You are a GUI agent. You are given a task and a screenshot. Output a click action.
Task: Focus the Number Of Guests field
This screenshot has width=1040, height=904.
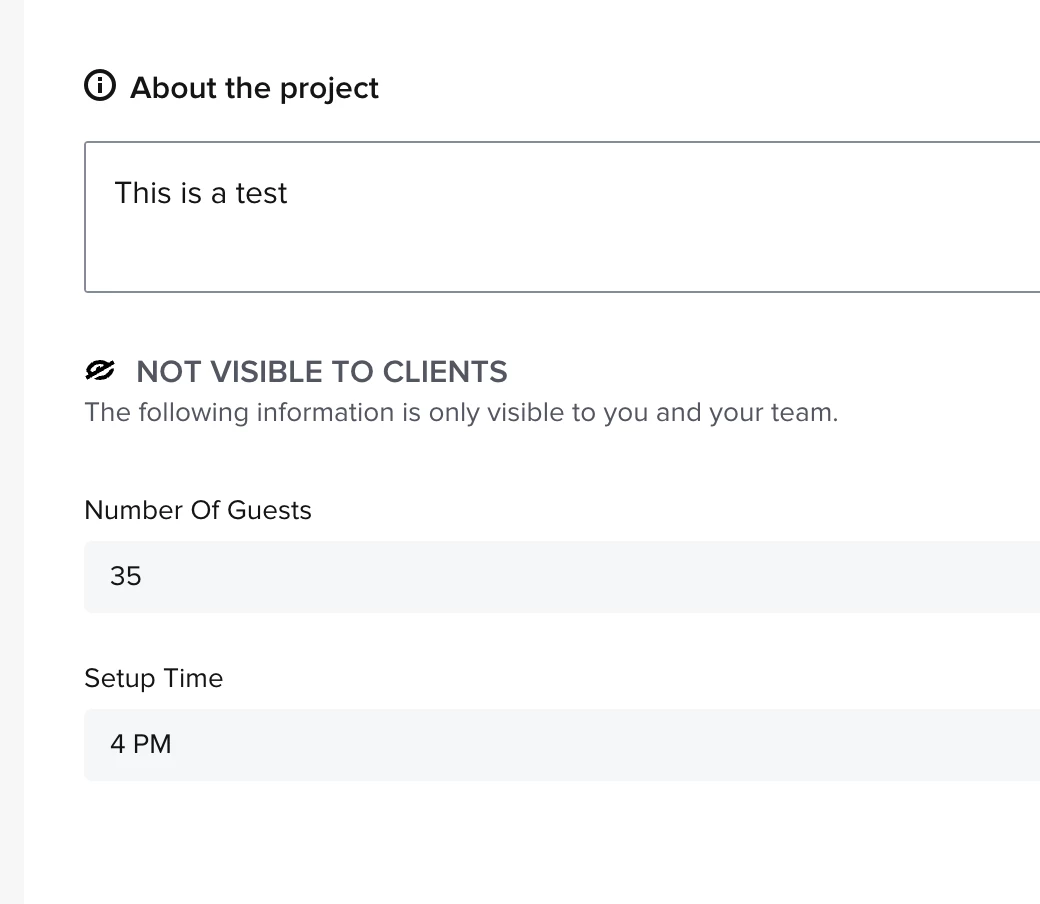(560, 577)
